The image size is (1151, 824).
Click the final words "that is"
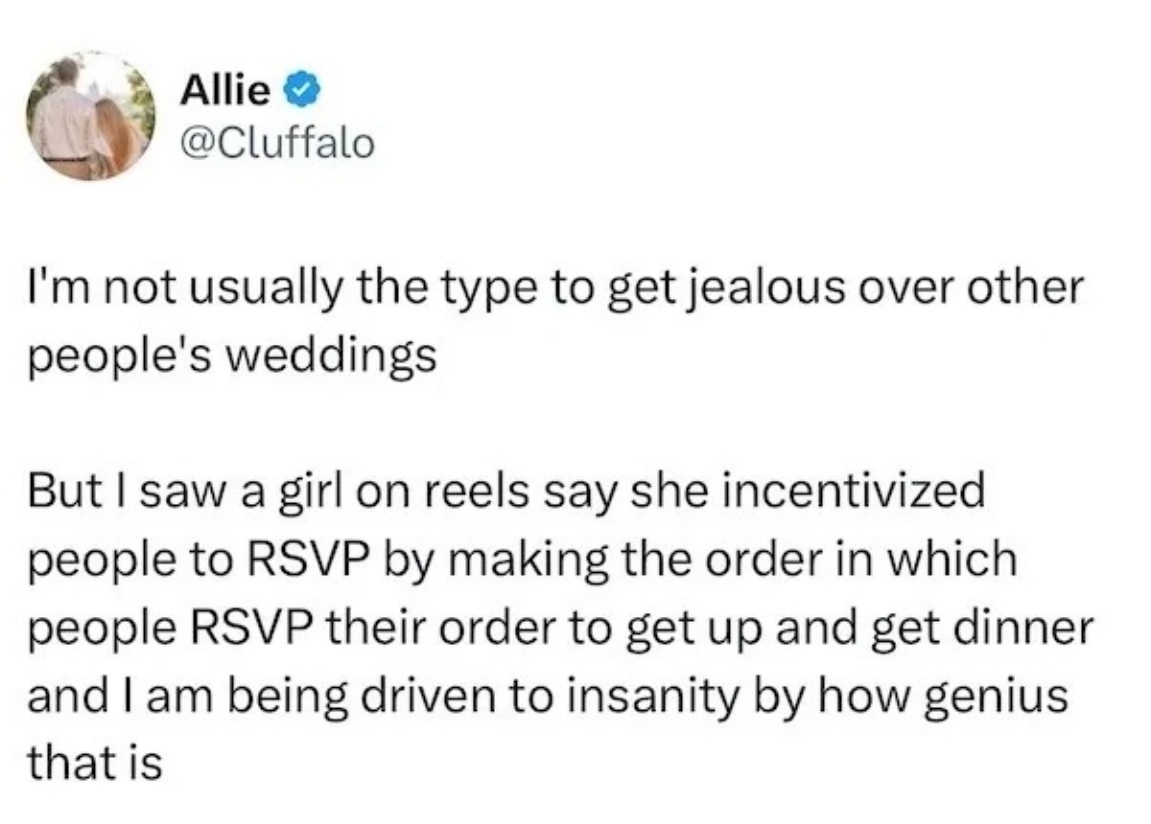tap(95, 762)
